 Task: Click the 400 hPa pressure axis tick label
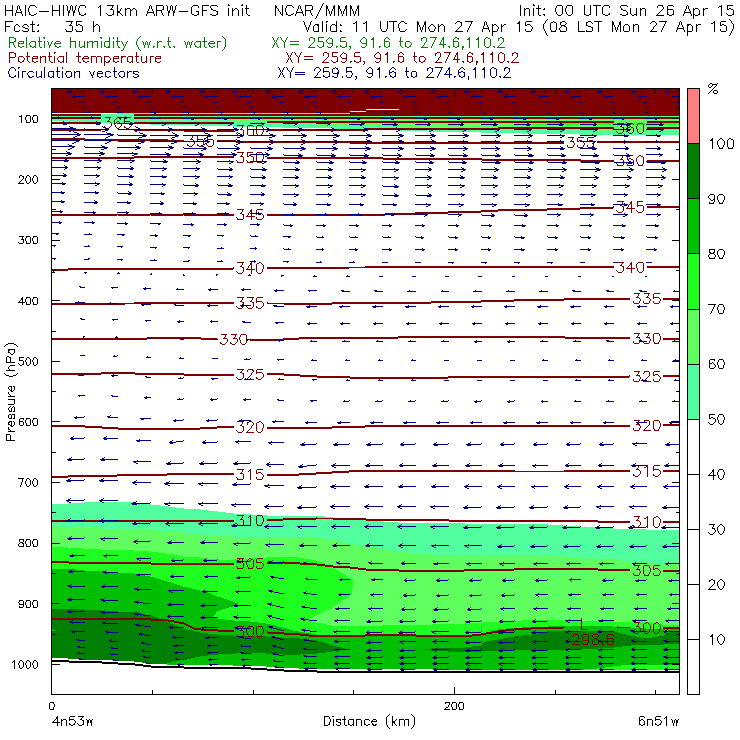point(28,301)
